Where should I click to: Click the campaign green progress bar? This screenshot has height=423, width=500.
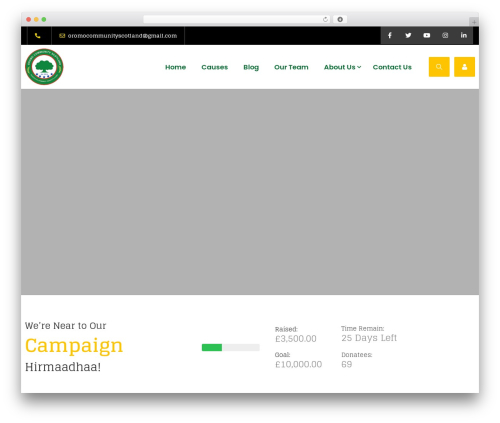tap(231, 347)
